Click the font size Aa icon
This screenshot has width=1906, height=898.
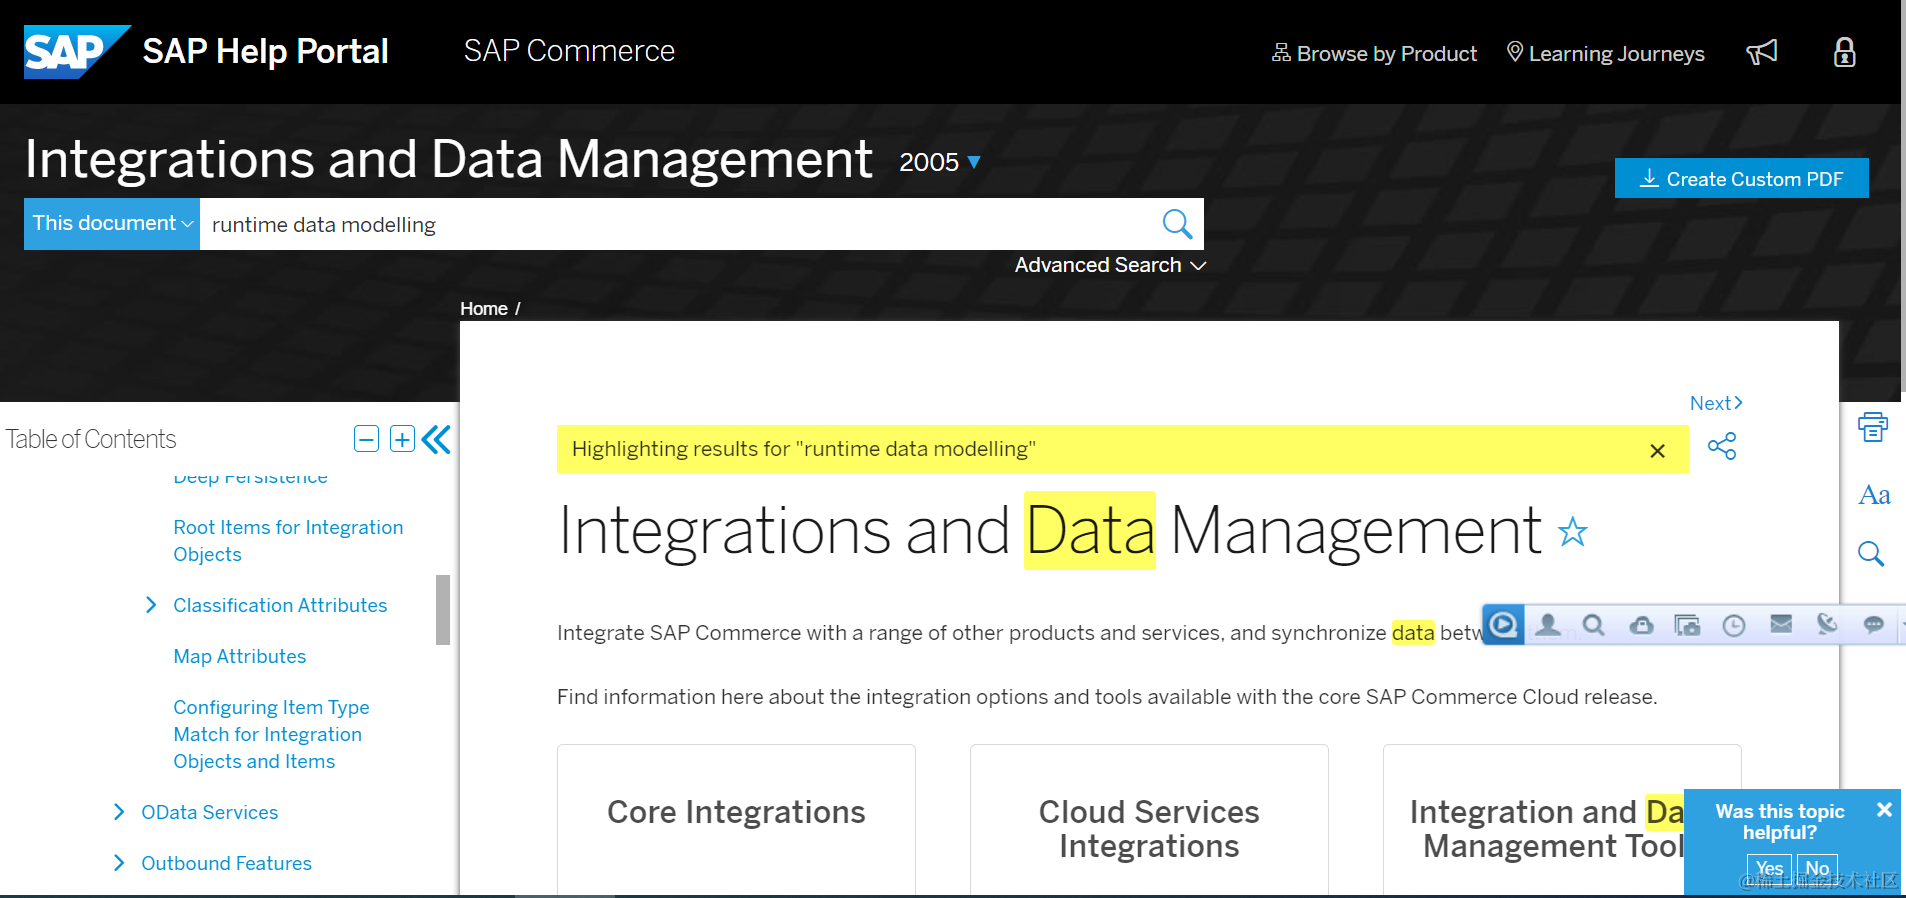1874,495
